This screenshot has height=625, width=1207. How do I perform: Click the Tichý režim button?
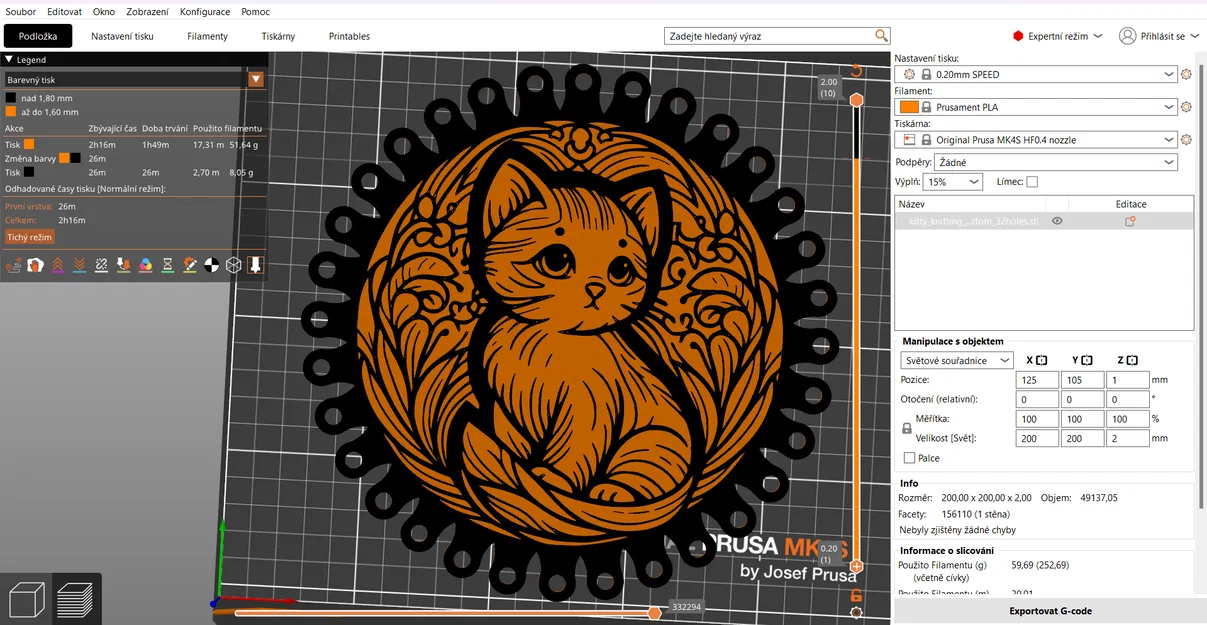coord(30,237)
